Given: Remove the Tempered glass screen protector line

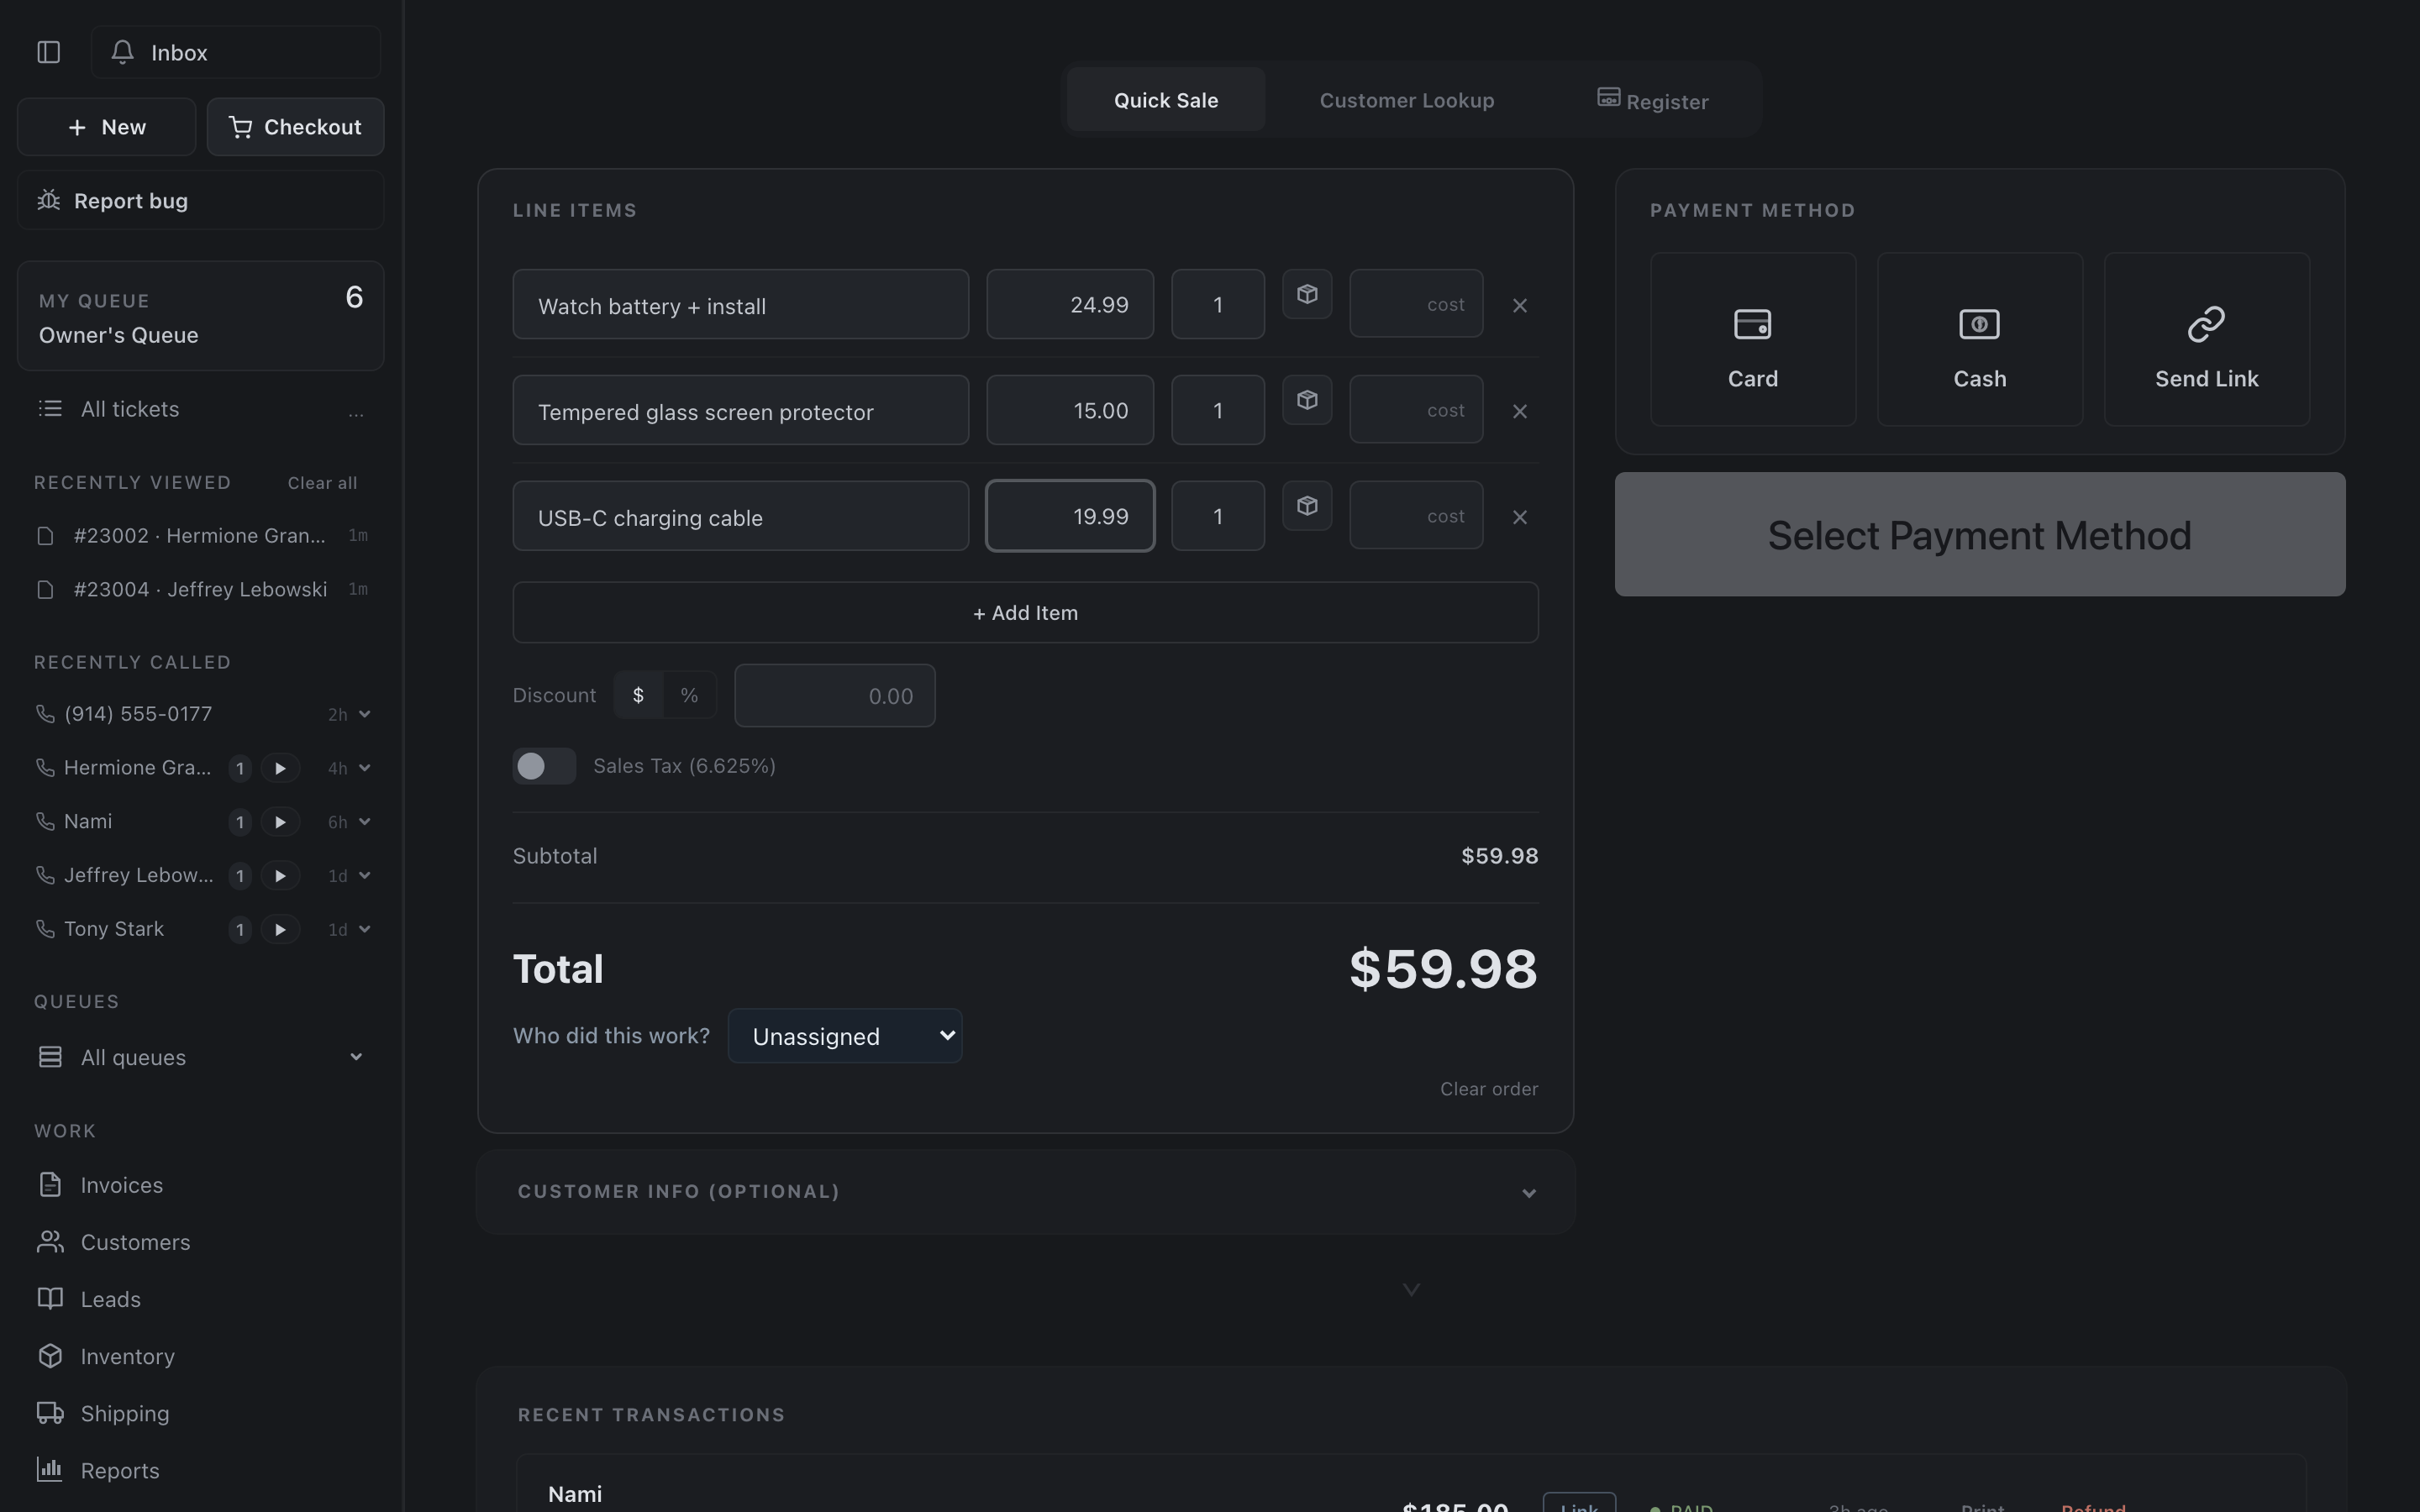Looking at the screenshot, I should click(x=1520, y=411).
